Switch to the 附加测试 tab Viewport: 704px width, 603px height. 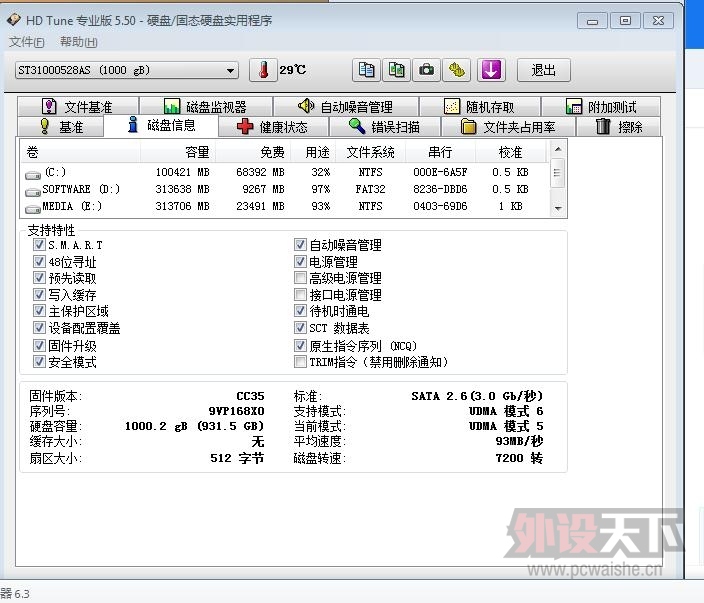click(601, 107)
